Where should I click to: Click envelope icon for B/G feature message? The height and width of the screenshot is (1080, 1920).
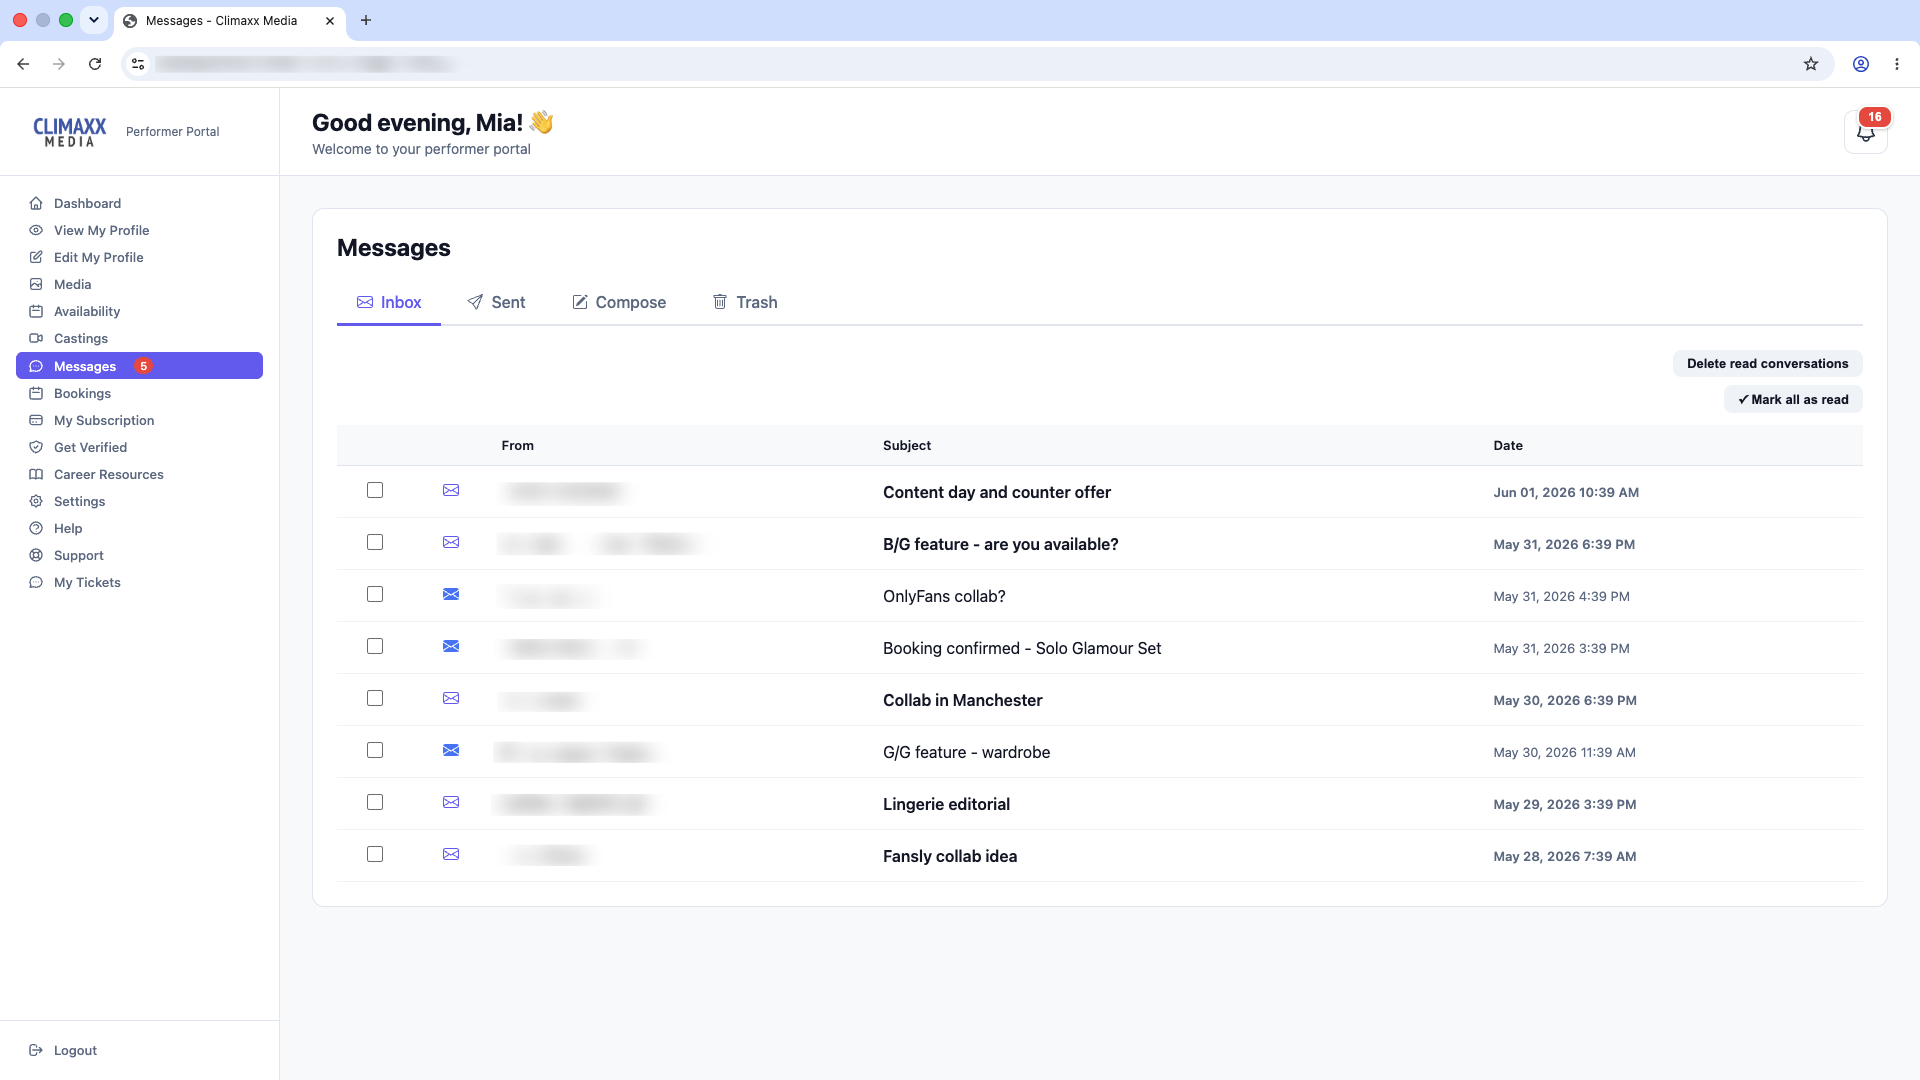(451, 542)
